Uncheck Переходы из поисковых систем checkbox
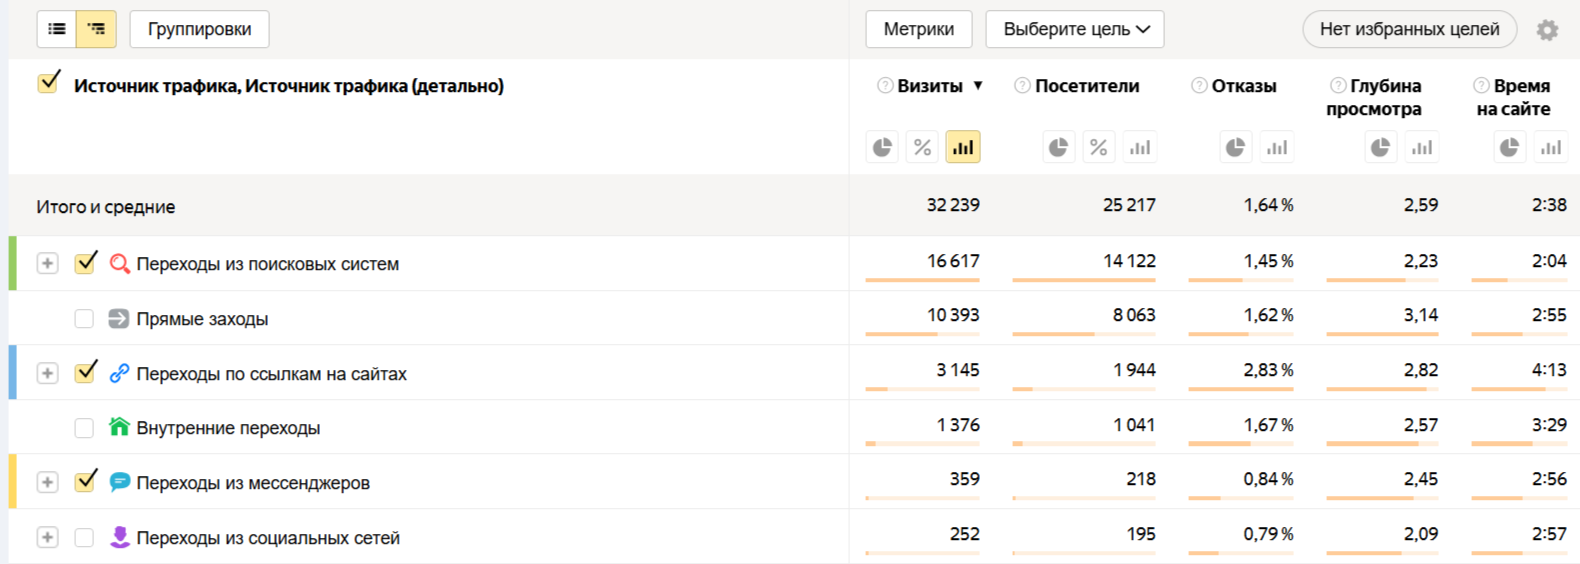 click(x=86, y=263)
